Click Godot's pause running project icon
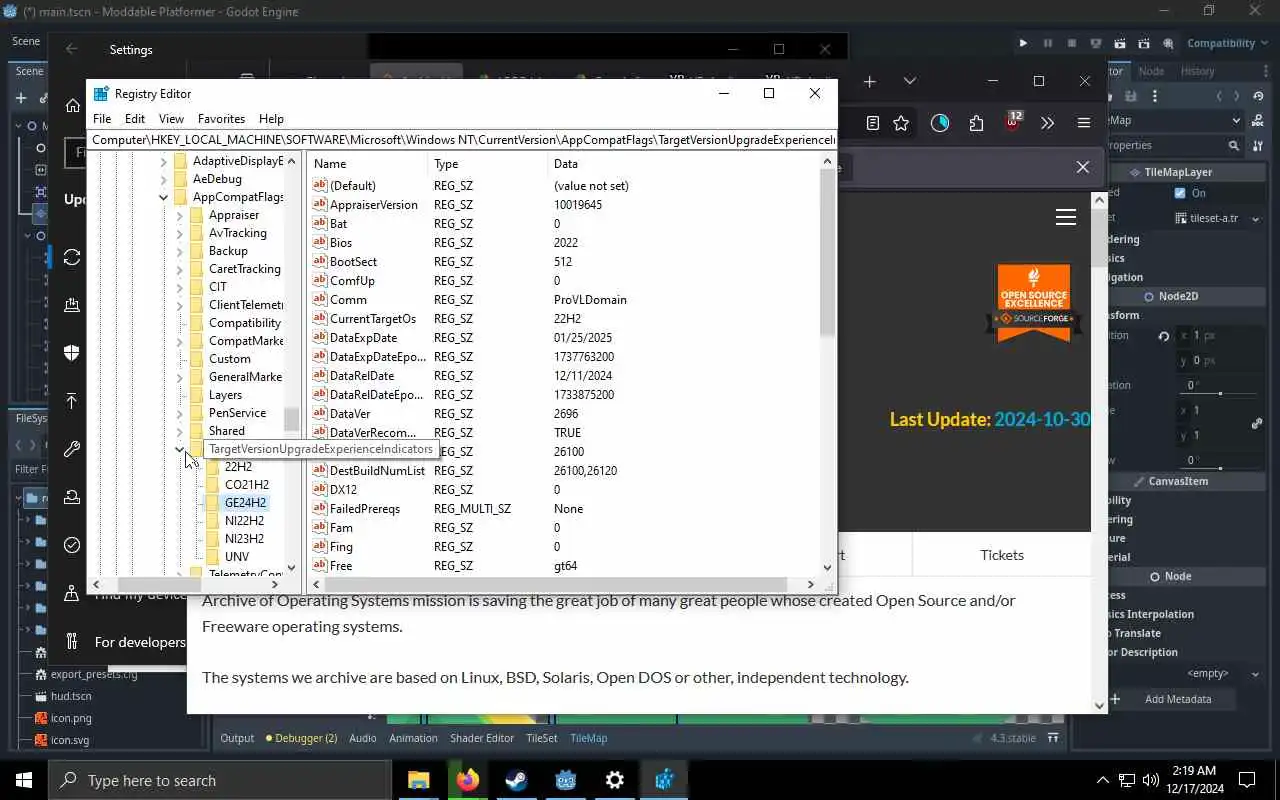The height and width of the screenshot is (800, 1280). click(1048, 43)
